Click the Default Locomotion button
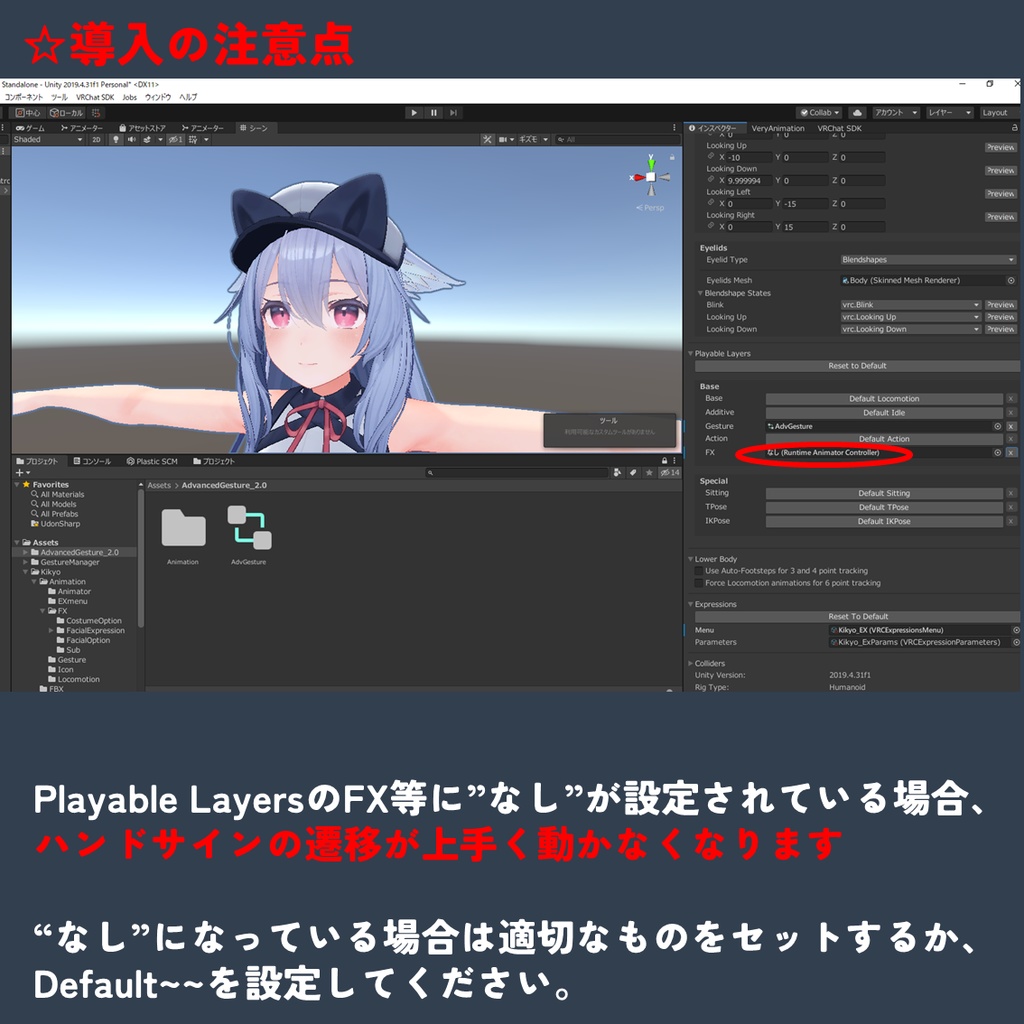 coord(884,399)
